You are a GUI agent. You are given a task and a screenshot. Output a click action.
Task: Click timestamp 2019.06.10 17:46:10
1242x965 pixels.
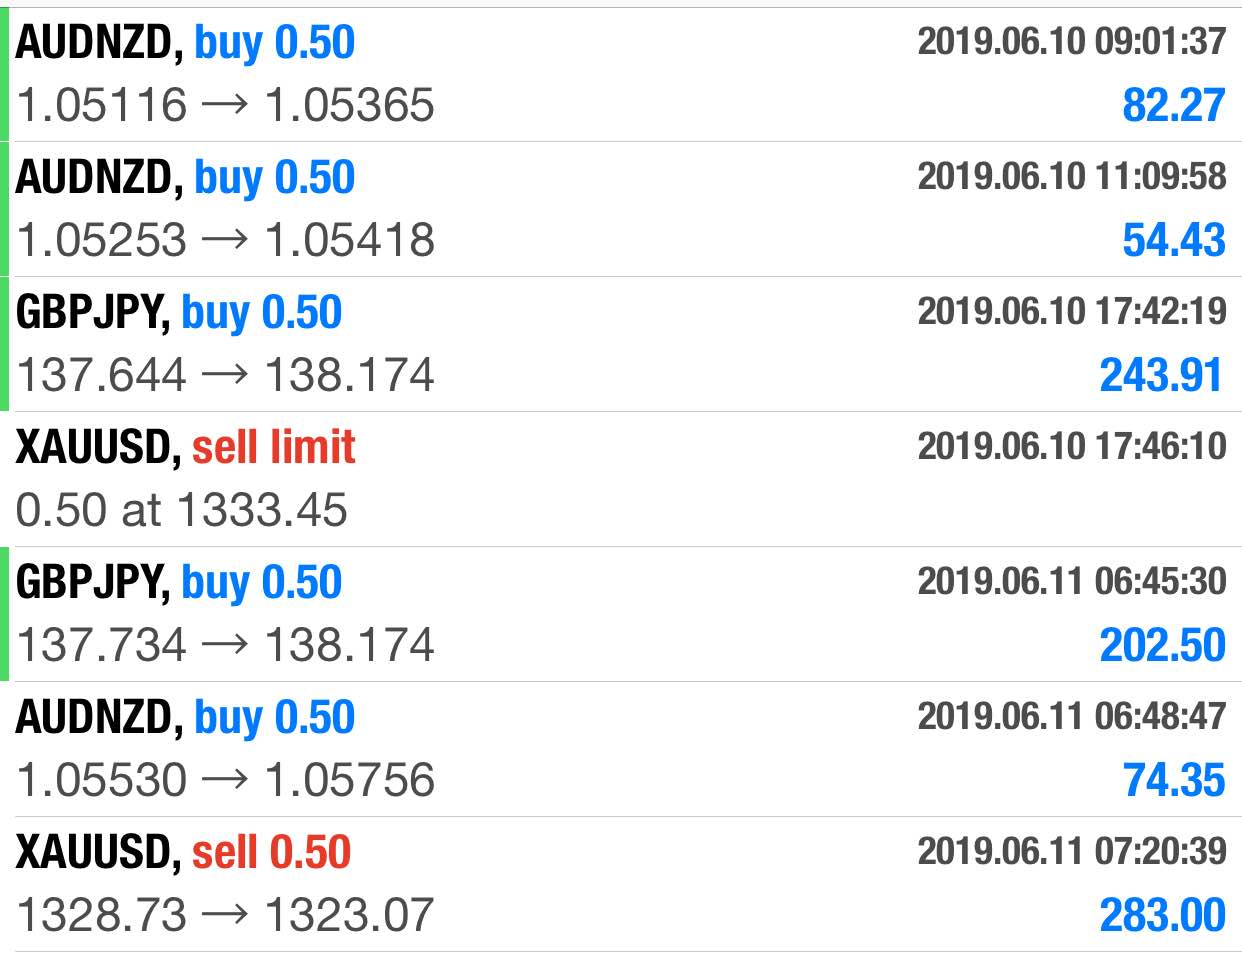(1072, 446)
